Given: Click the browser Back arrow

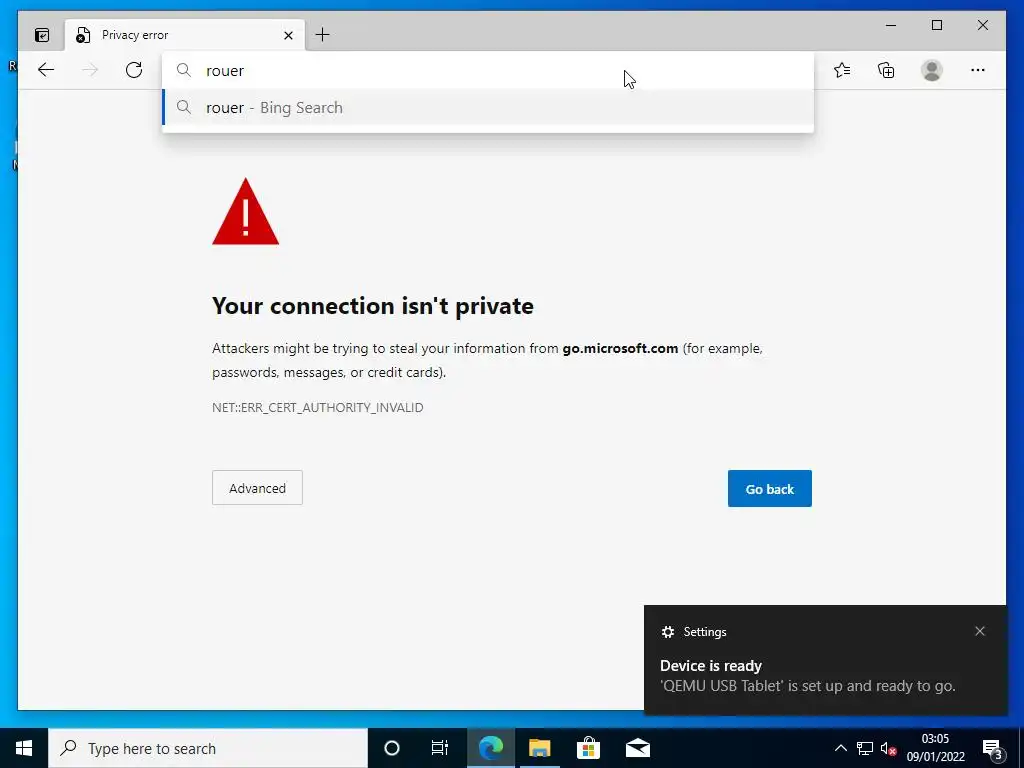Looking at the screenshot, I should pyautogui.click(x=46, y=70).
